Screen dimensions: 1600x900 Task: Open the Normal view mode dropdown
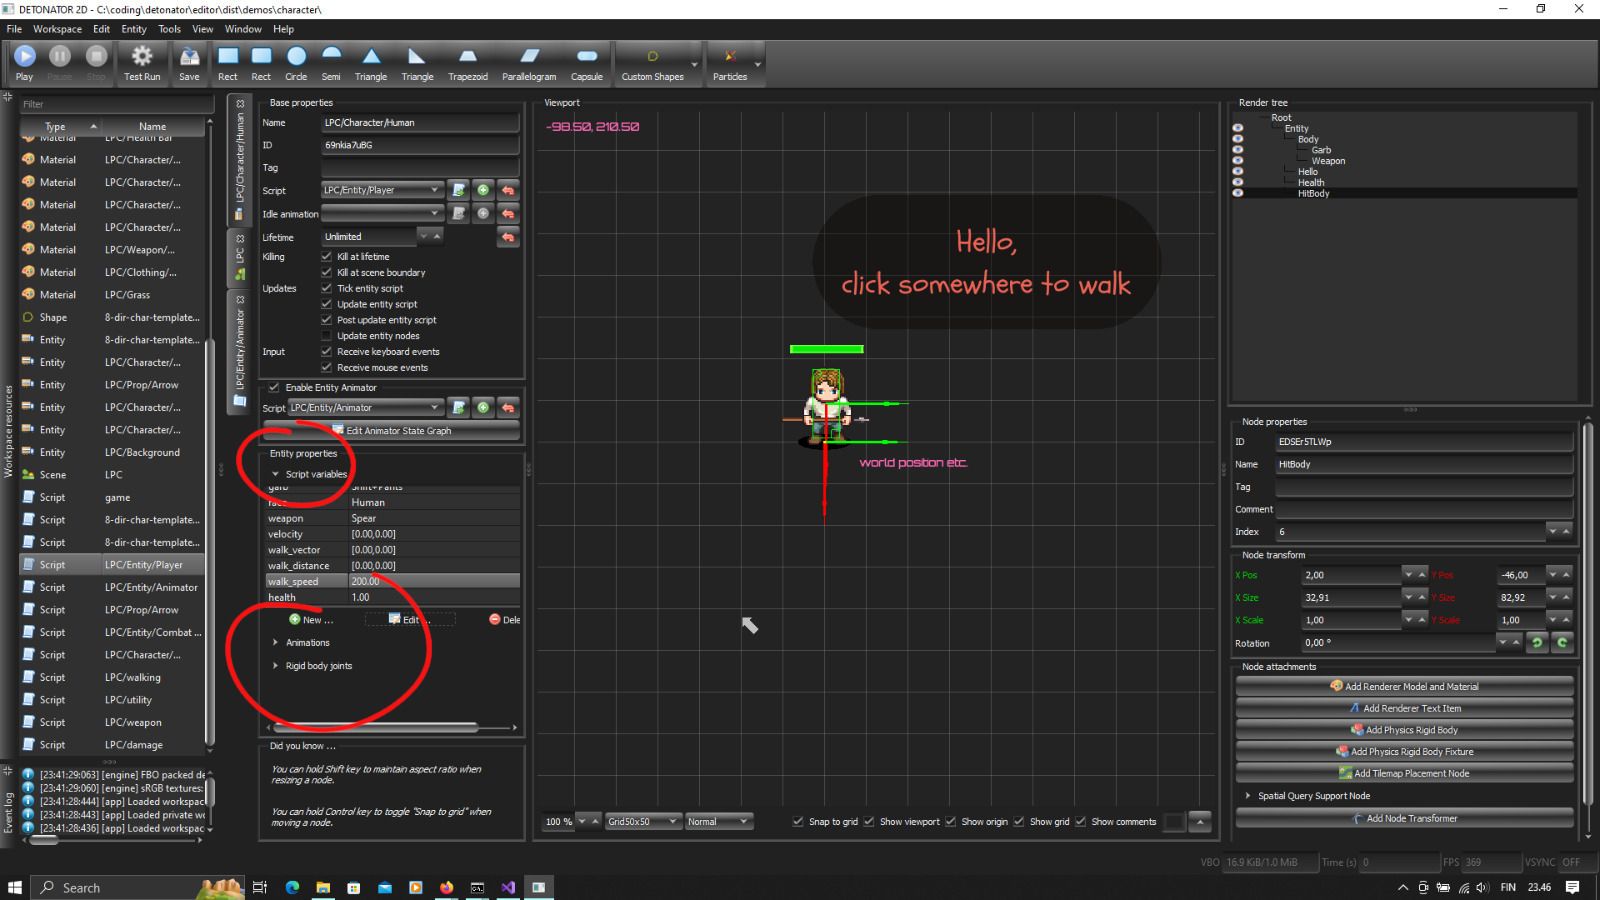pos(718,822)
